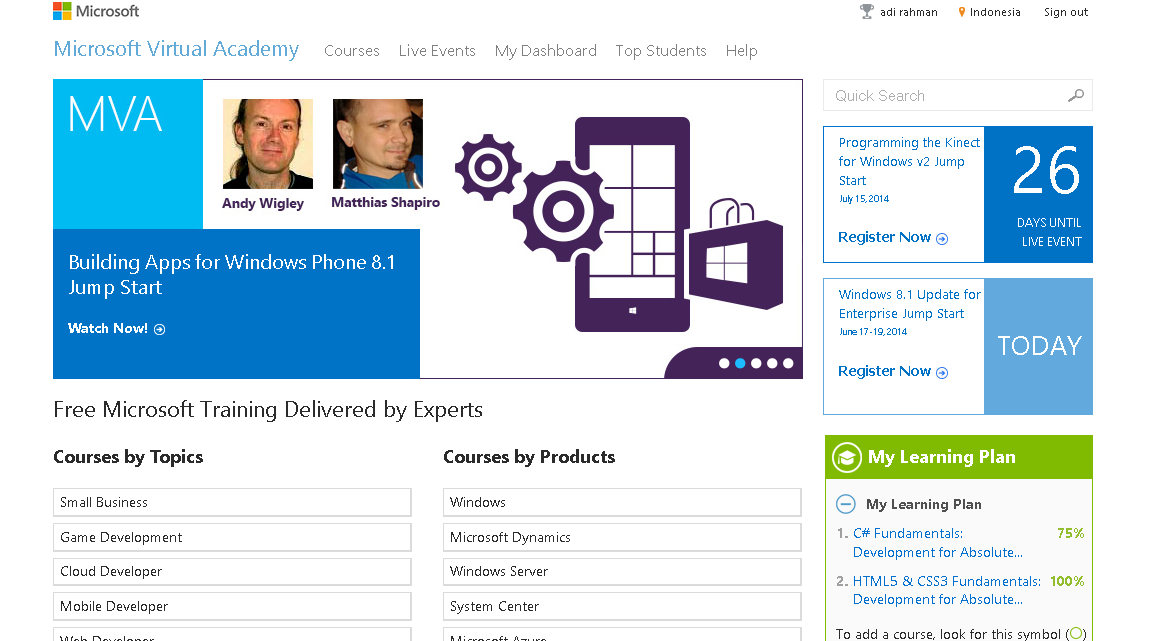The image size is (1167, 641).
Task: Open the Courses menu
Action: coord(352,51)
